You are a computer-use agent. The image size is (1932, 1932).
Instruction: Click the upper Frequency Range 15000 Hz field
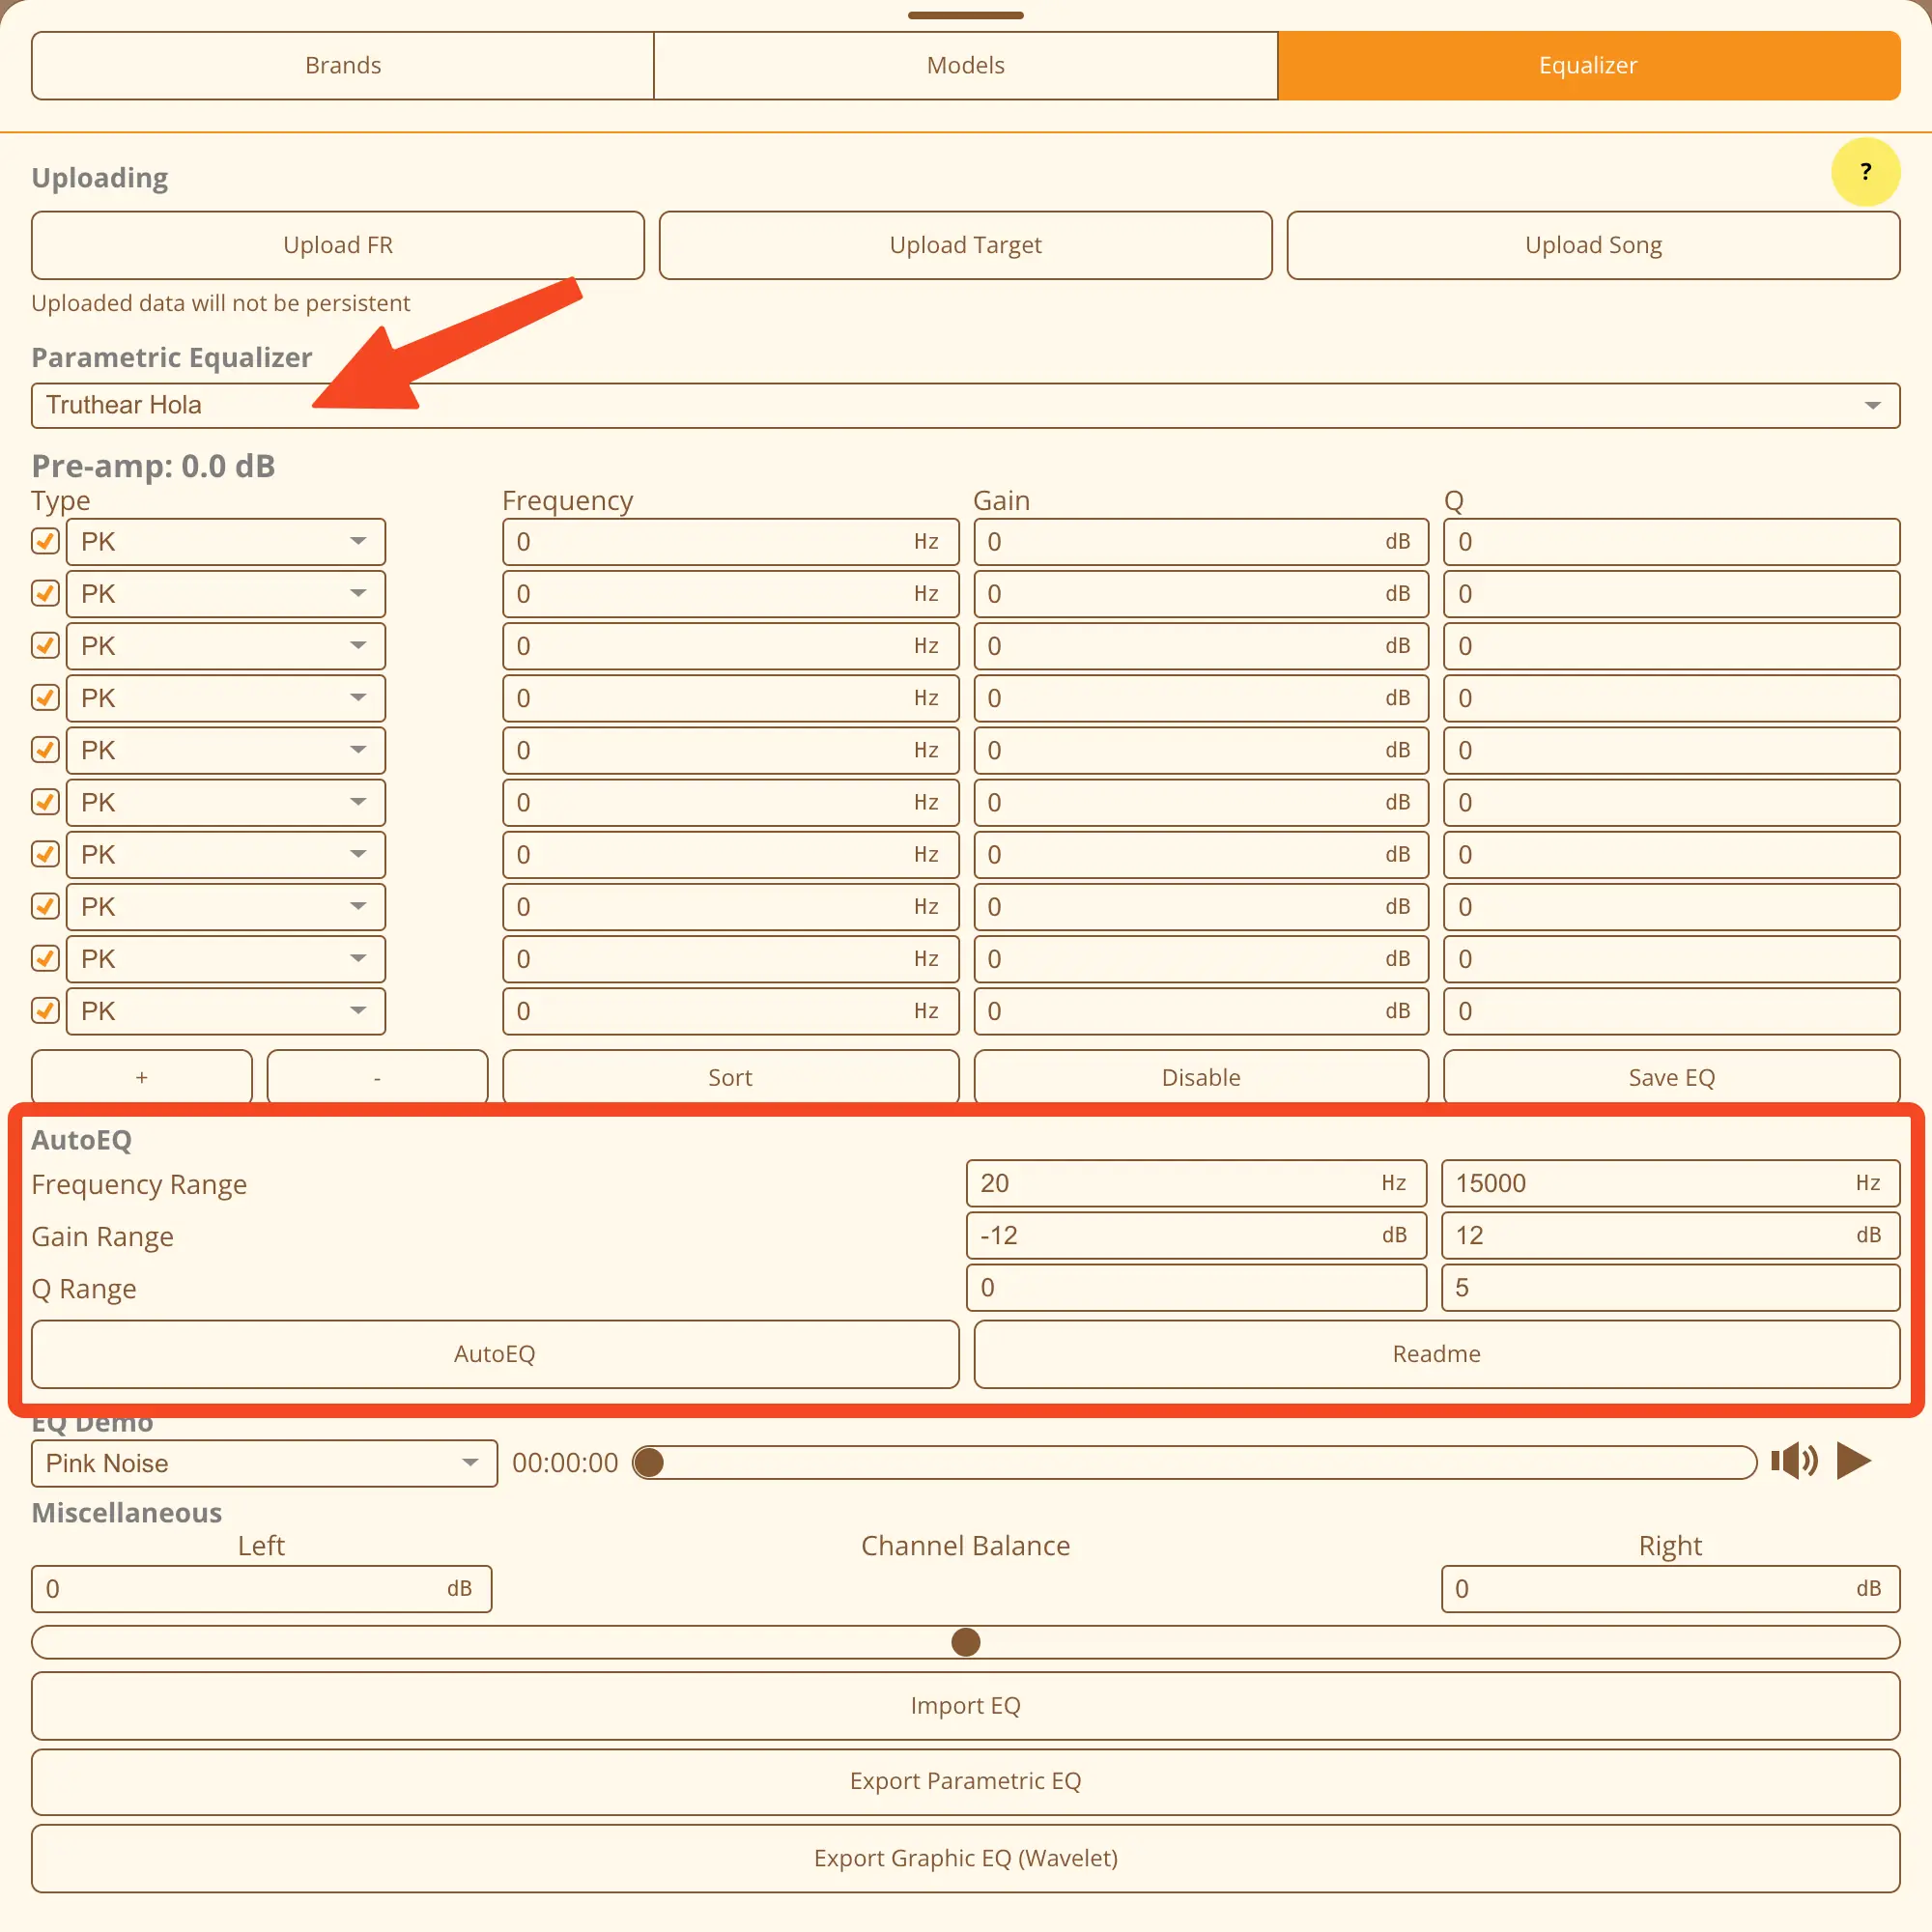pyautogui.click(x=1650, y=1183)
